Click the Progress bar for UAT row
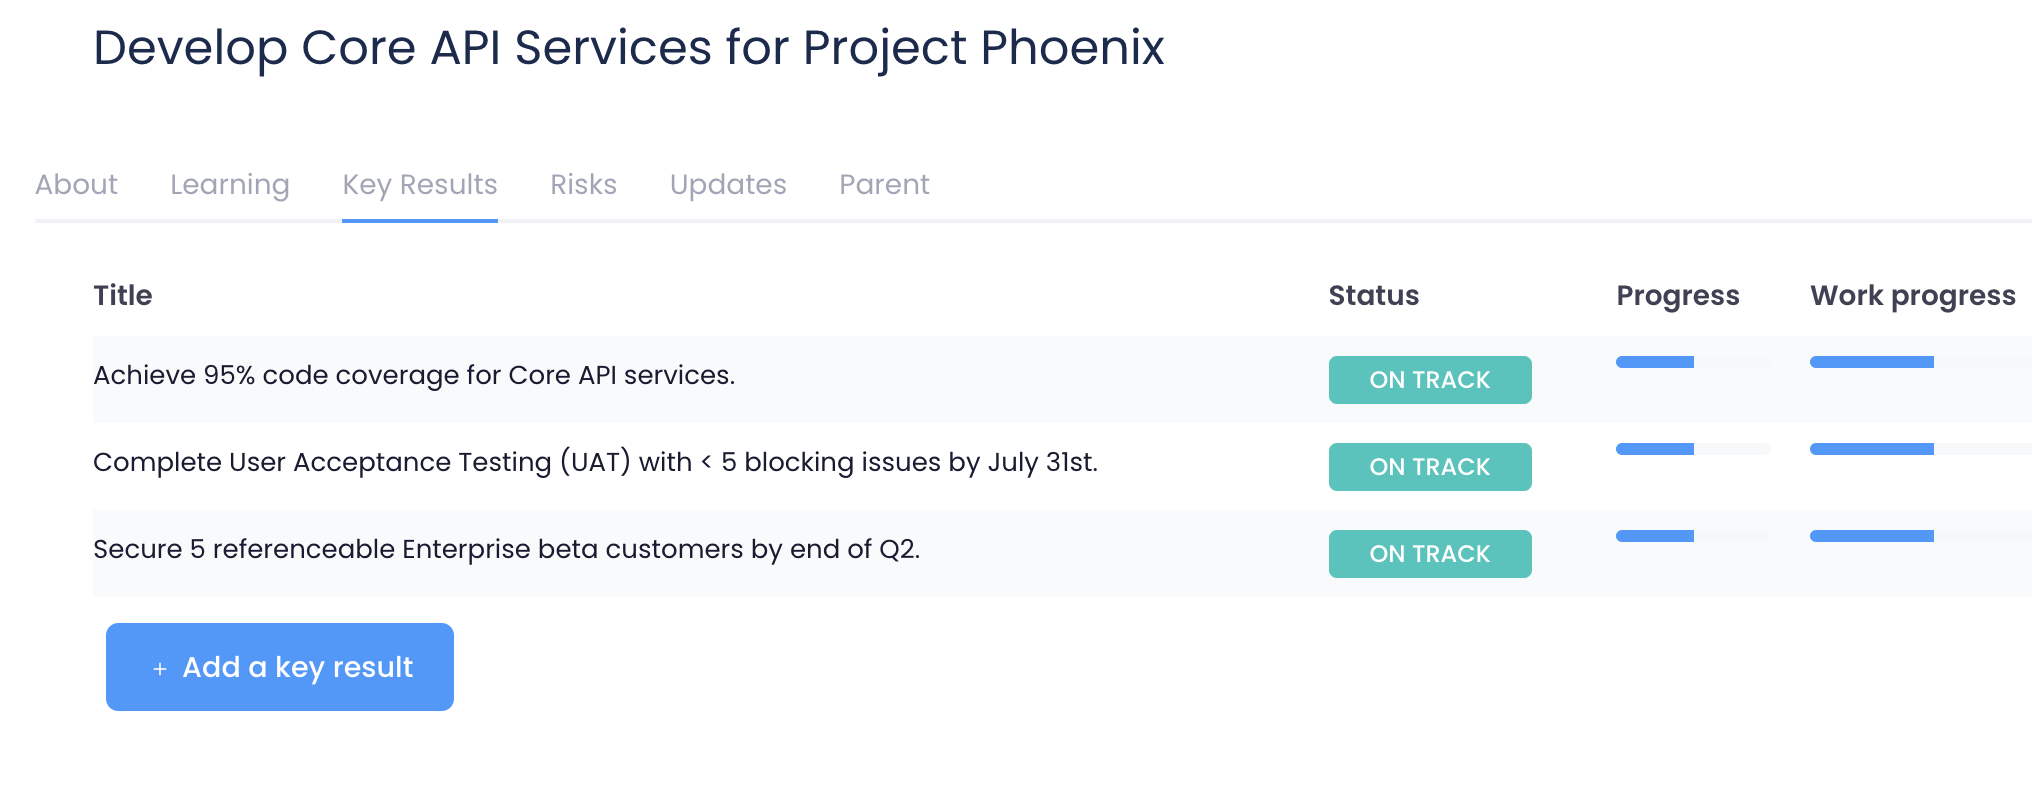Viewport: 2032px width, 798px height. (1692, 449)
